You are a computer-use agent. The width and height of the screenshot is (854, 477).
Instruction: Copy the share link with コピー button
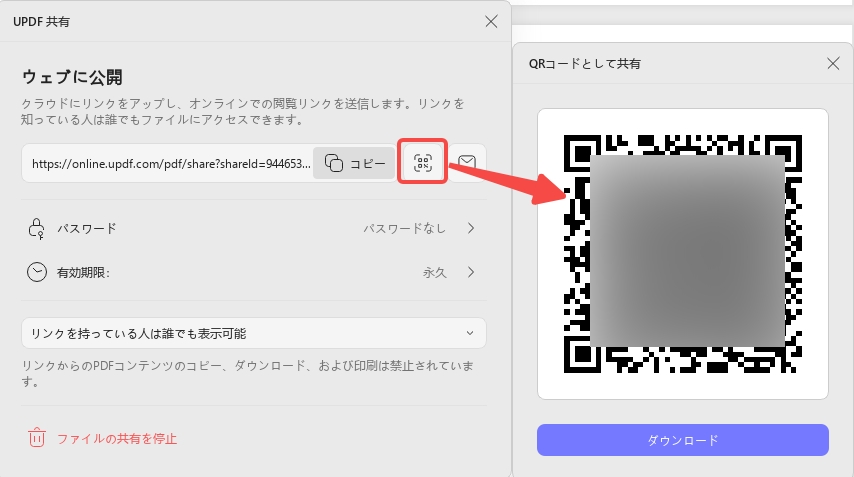[354, 163]
